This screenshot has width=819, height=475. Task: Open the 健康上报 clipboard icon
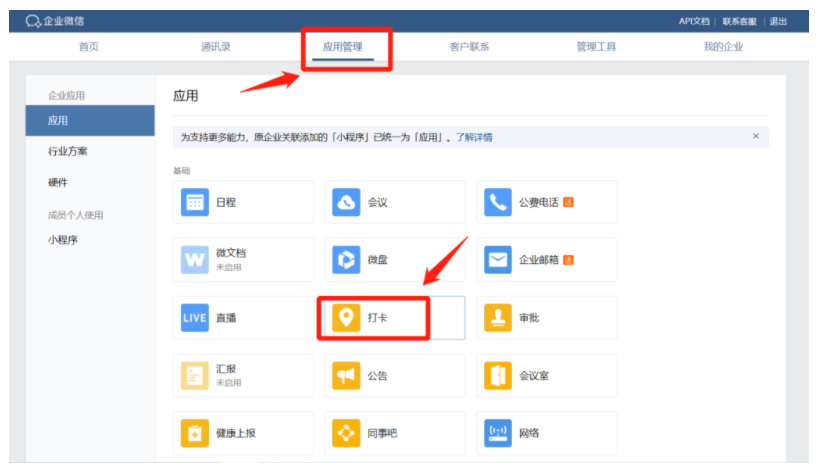[x=195, y=433]
